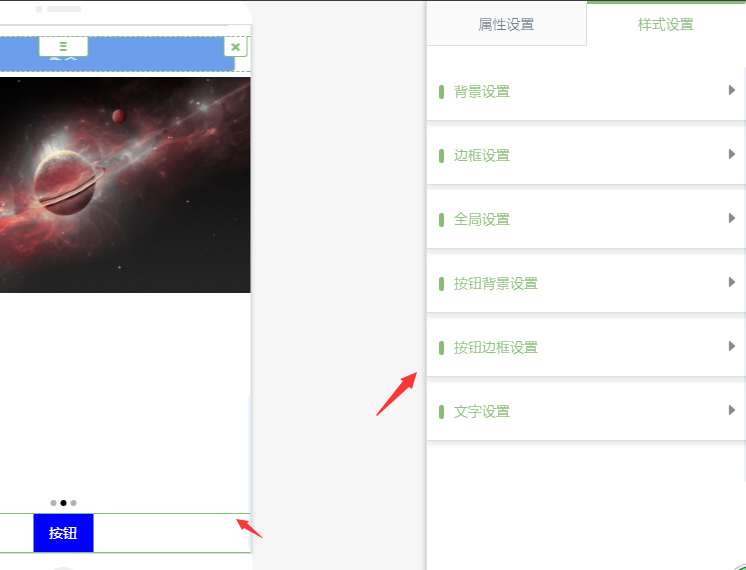Image resolution: width=746 pixels, height=570 pixels.
Task: Expand the 按钮边框设置 arrow
Action: point(732,346)
